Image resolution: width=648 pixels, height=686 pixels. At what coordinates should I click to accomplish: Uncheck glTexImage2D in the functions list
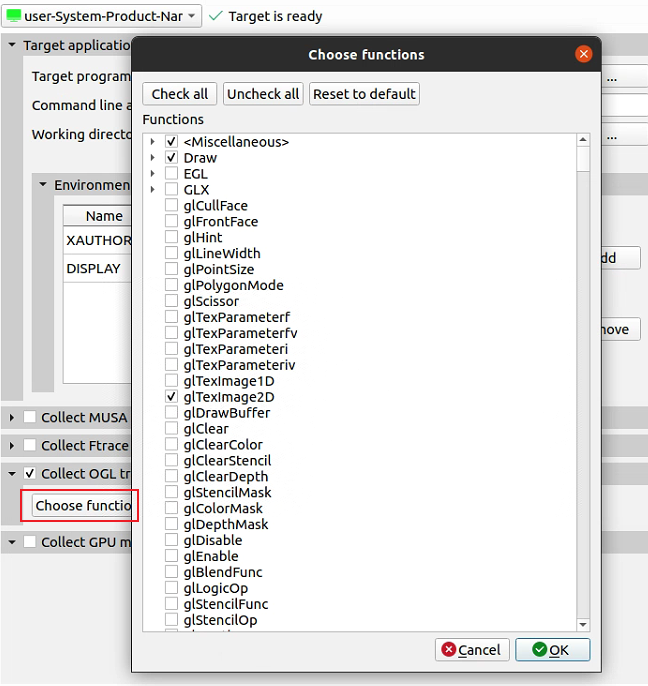coord(171,396)
